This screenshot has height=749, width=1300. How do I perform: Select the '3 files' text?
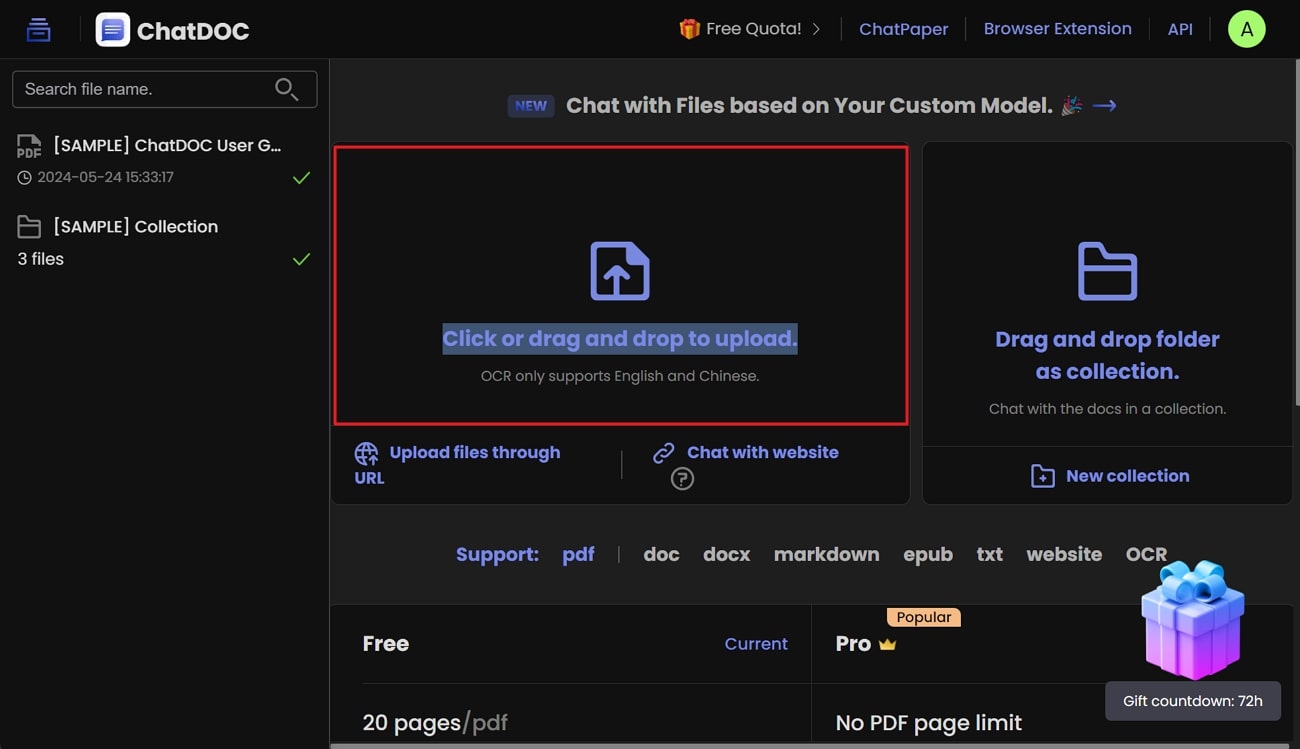[x=40, y=259]
